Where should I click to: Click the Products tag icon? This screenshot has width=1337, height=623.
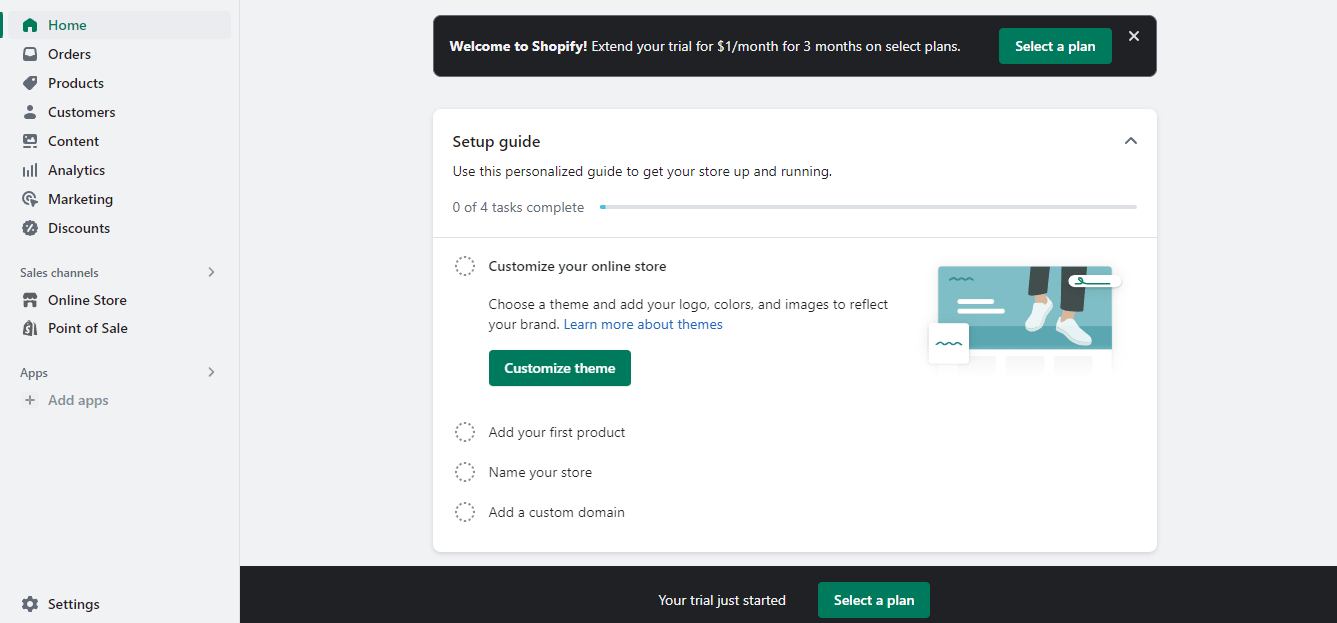coord(30,83)
